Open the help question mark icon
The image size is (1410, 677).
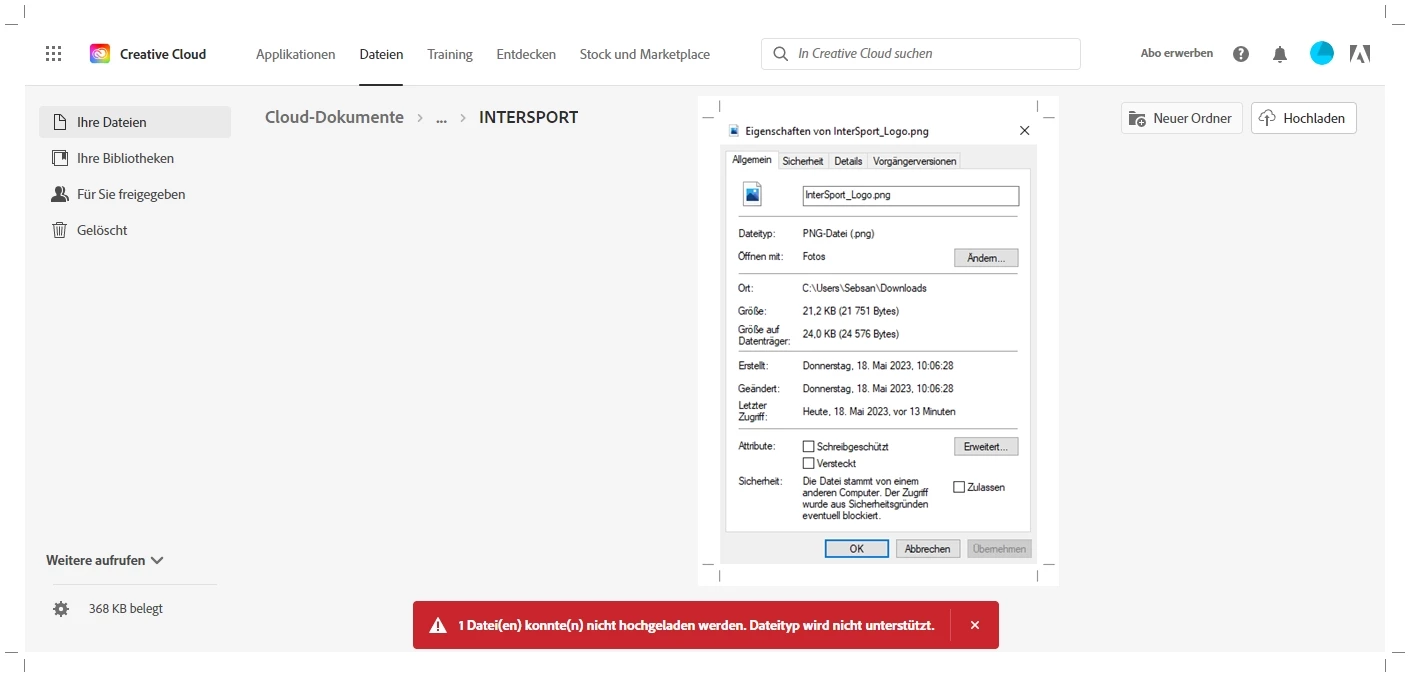click(1241, 54)
